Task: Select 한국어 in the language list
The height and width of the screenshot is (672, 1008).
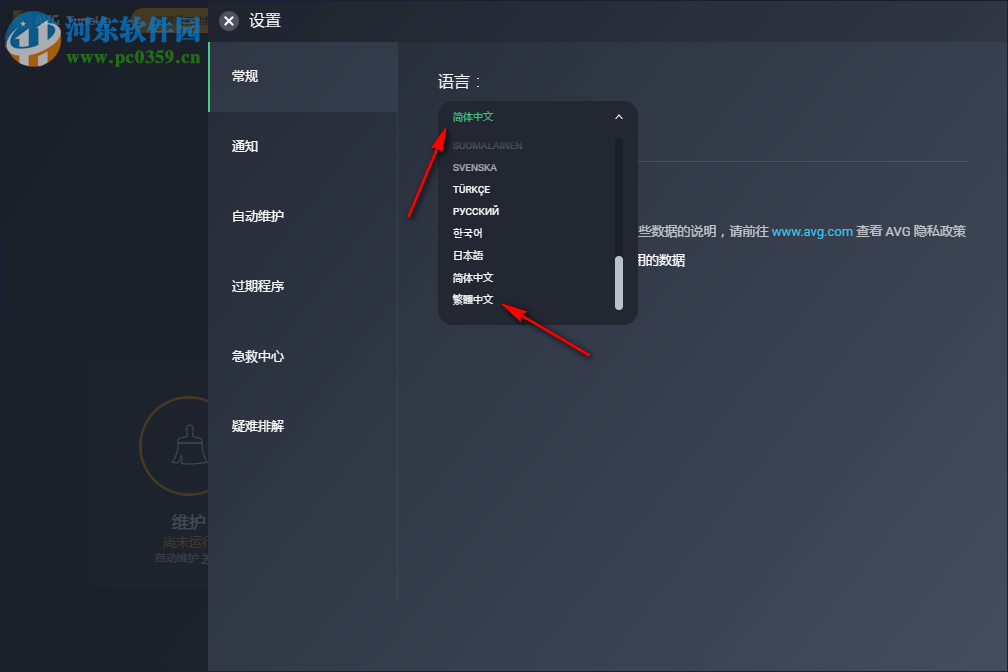Action: 468,233
